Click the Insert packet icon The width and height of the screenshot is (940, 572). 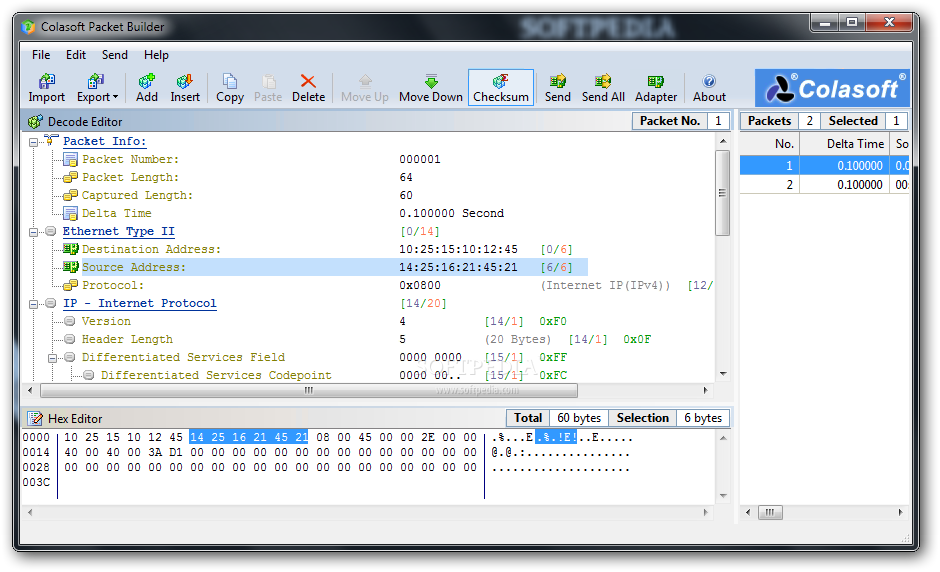point(185,81)
